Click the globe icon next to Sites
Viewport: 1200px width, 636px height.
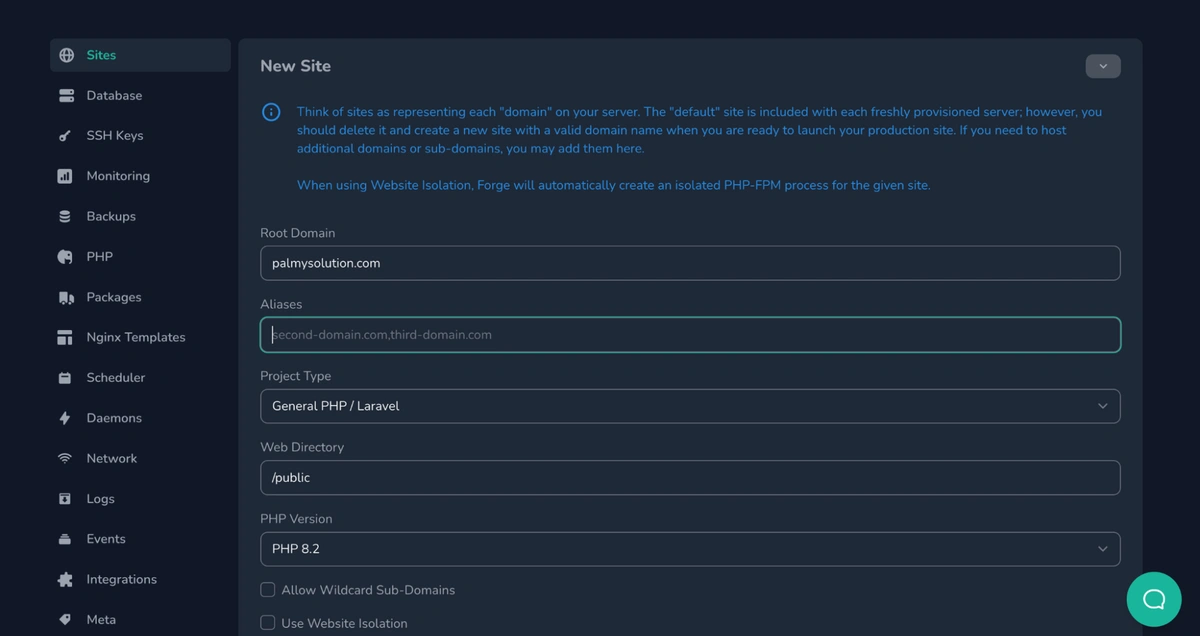(66, 55)
